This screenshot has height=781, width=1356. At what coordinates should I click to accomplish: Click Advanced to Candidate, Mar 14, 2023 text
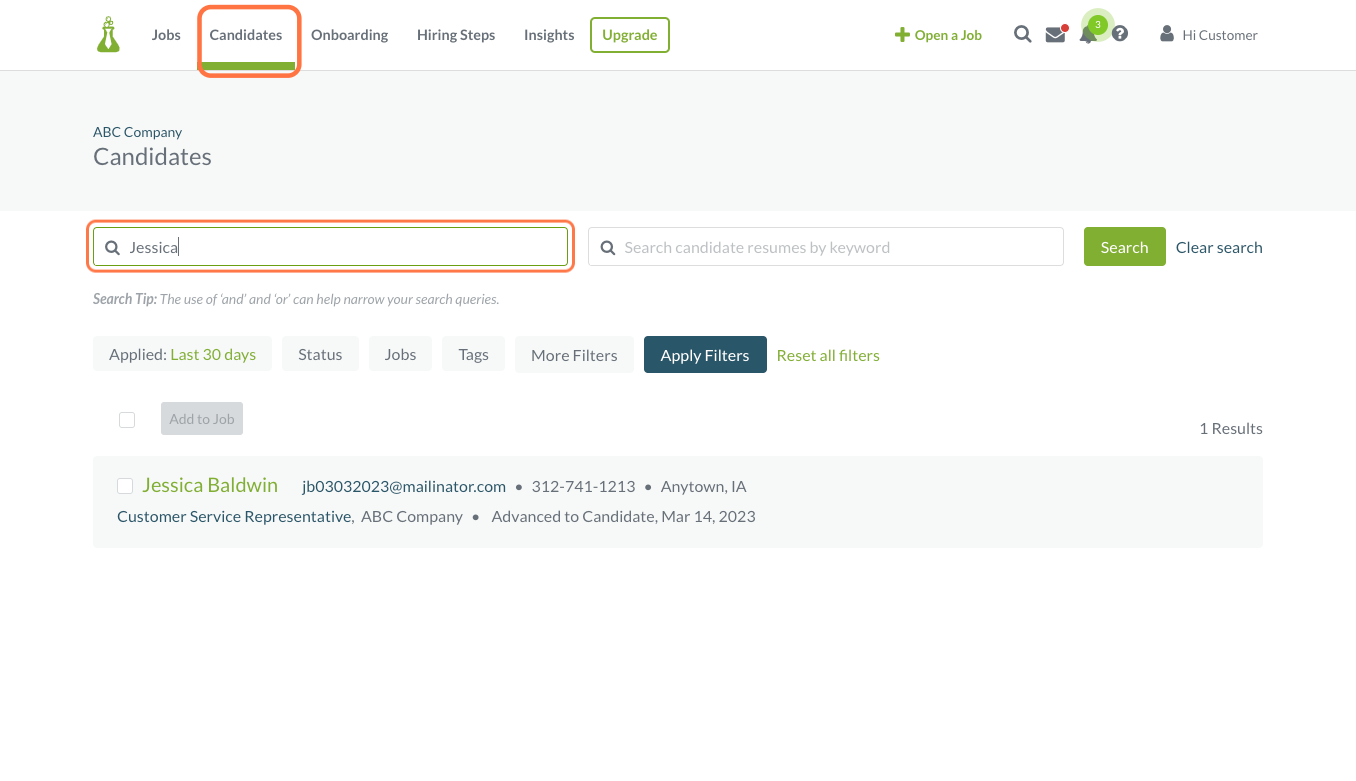pos(624,516)
